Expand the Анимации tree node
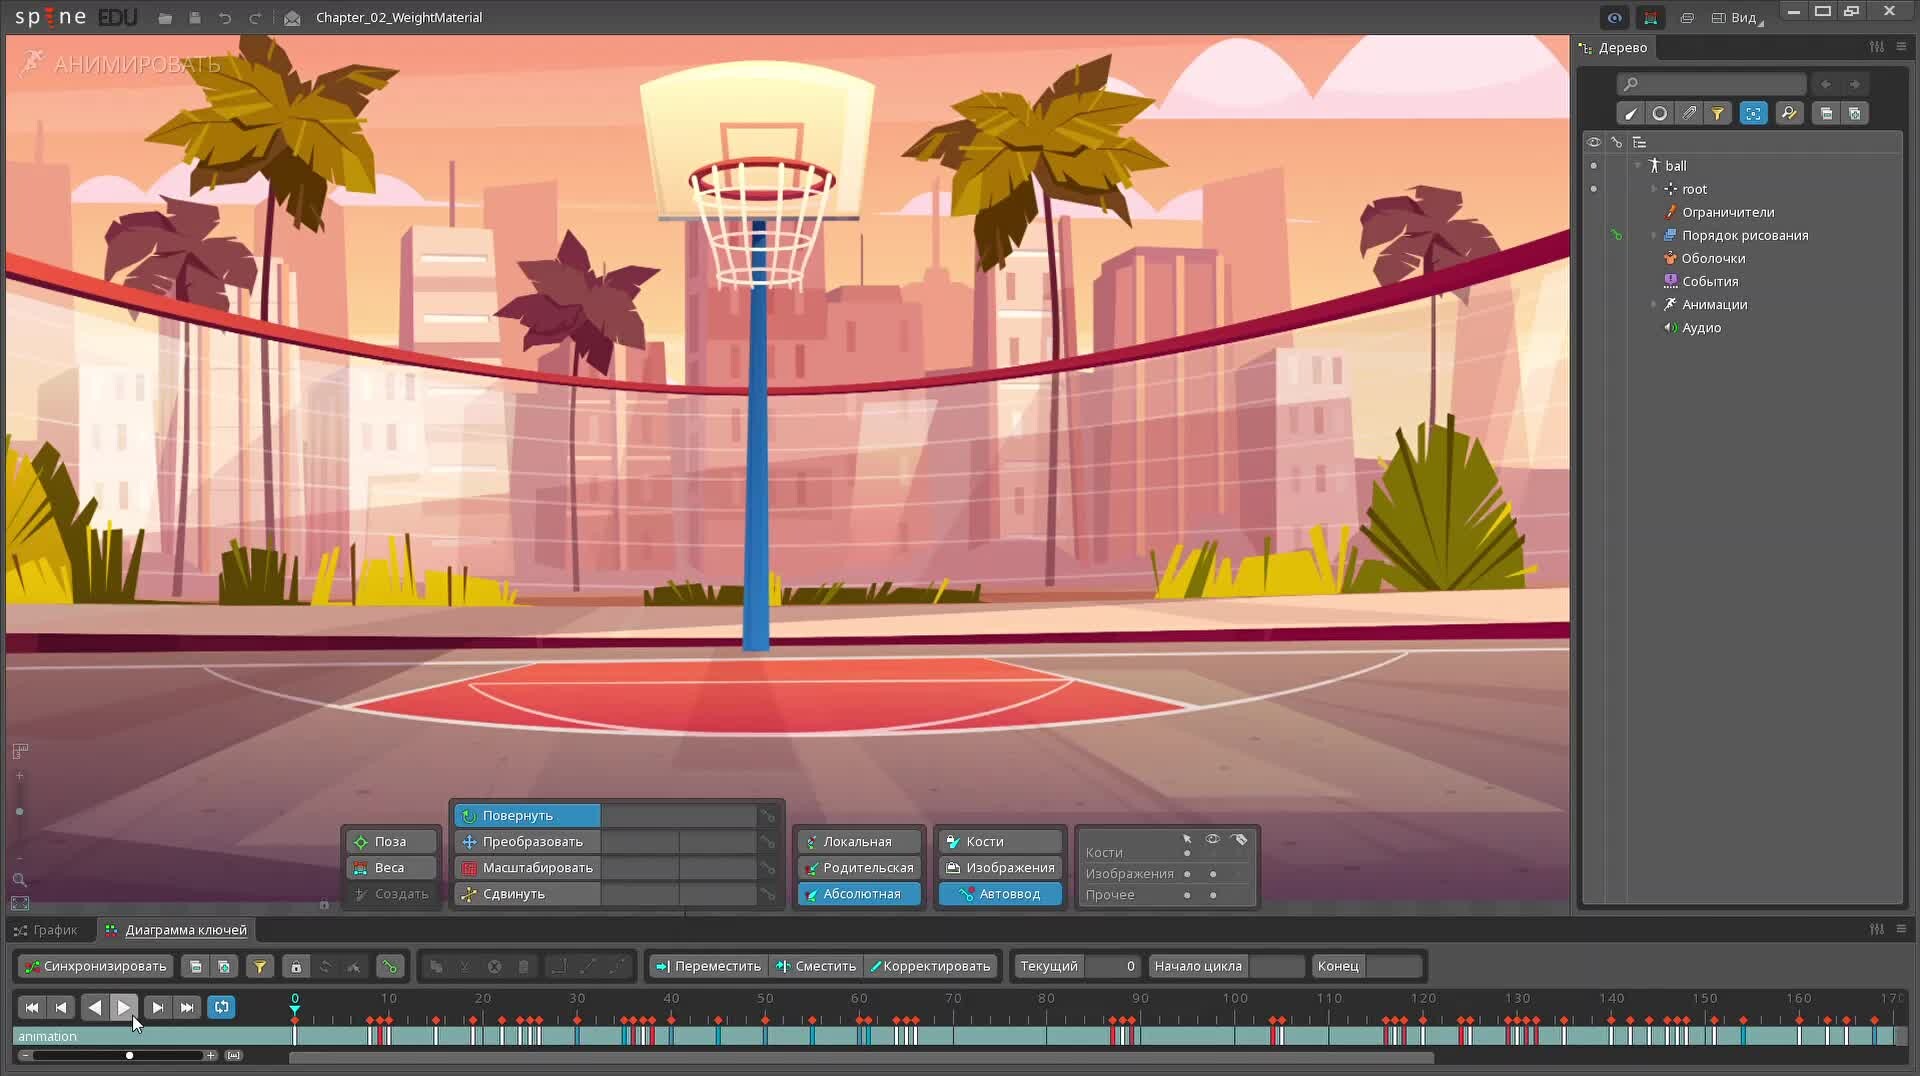Viewport: 1920px width, 1076px height. pyautogui.click(x=1653, y=305)
